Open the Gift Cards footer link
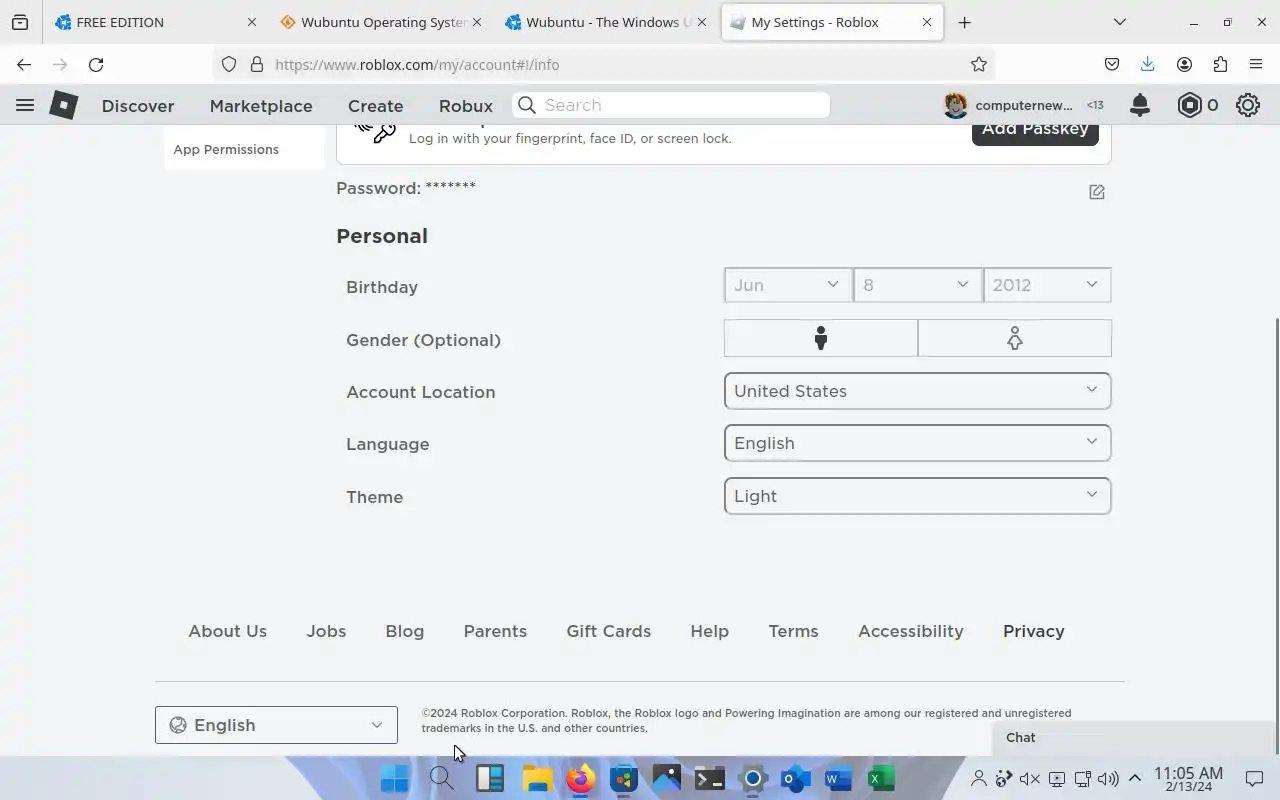 [609, 631]
